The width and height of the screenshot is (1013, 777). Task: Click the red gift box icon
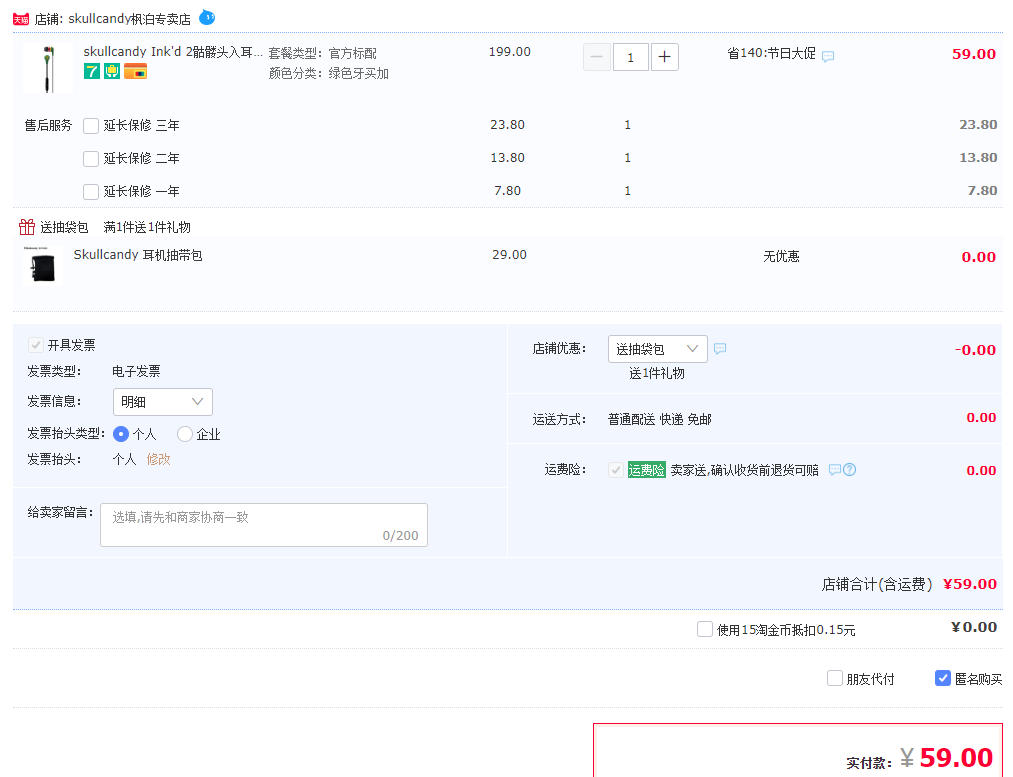coord(26,227)
